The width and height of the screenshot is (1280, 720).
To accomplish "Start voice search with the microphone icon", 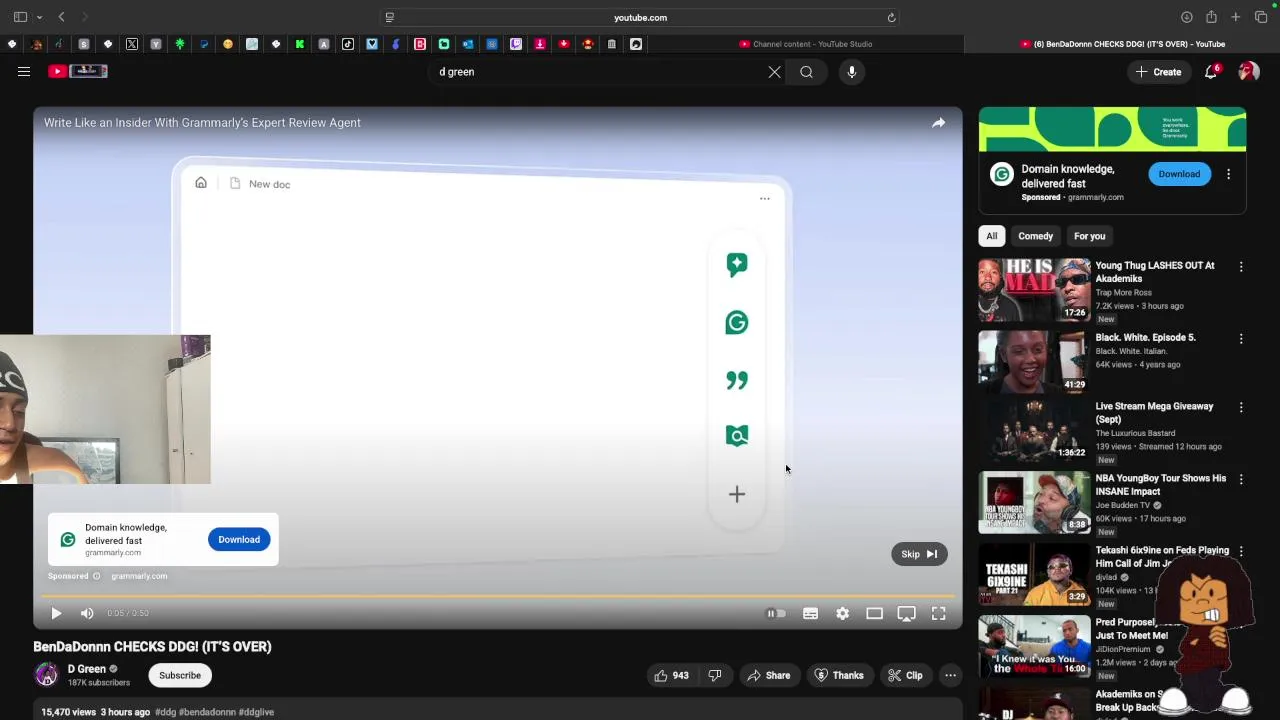I will (x=852, y=72).
